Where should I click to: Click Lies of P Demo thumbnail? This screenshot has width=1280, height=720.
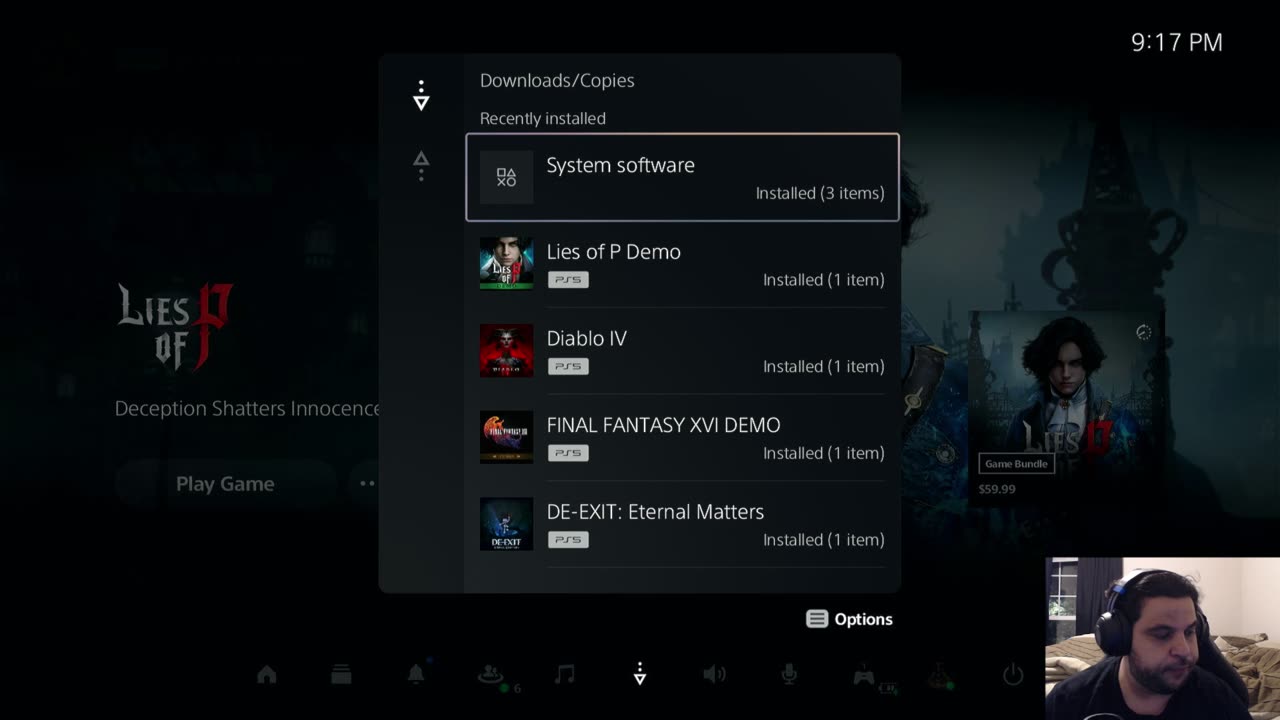506,264
